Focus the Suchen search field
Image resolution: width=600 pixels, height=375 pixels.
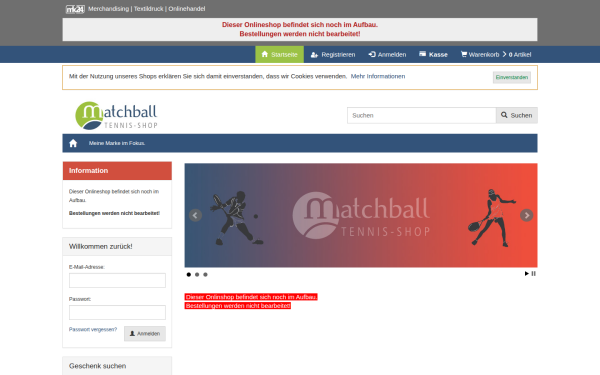click(422, 115)
